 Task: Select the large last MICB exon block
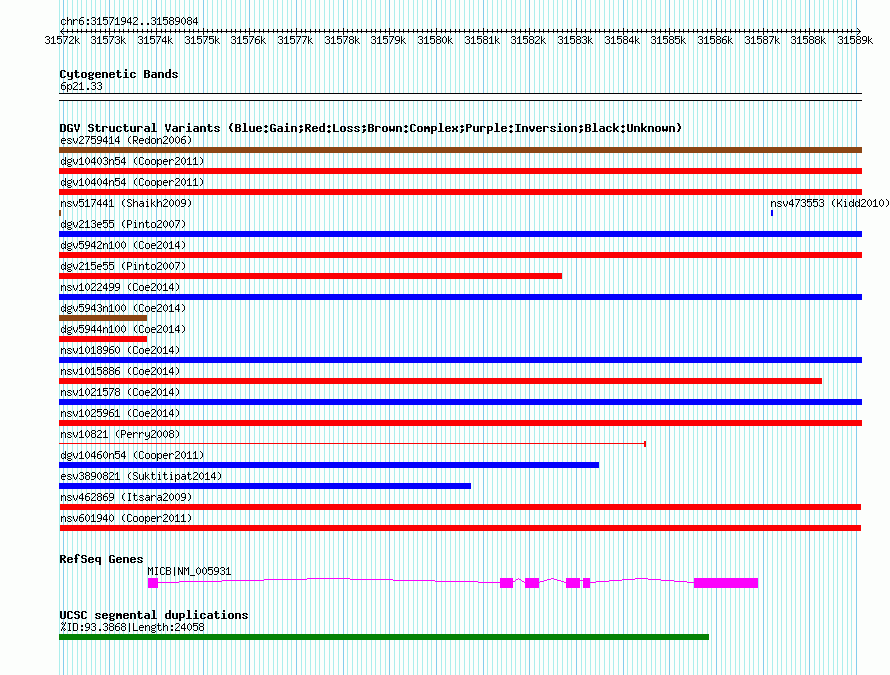coord(726,583)
